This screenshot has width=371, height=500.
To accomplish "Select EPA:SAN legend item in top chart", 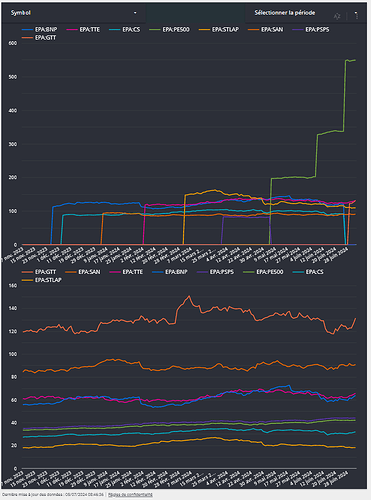I will (x=266, y=30).
